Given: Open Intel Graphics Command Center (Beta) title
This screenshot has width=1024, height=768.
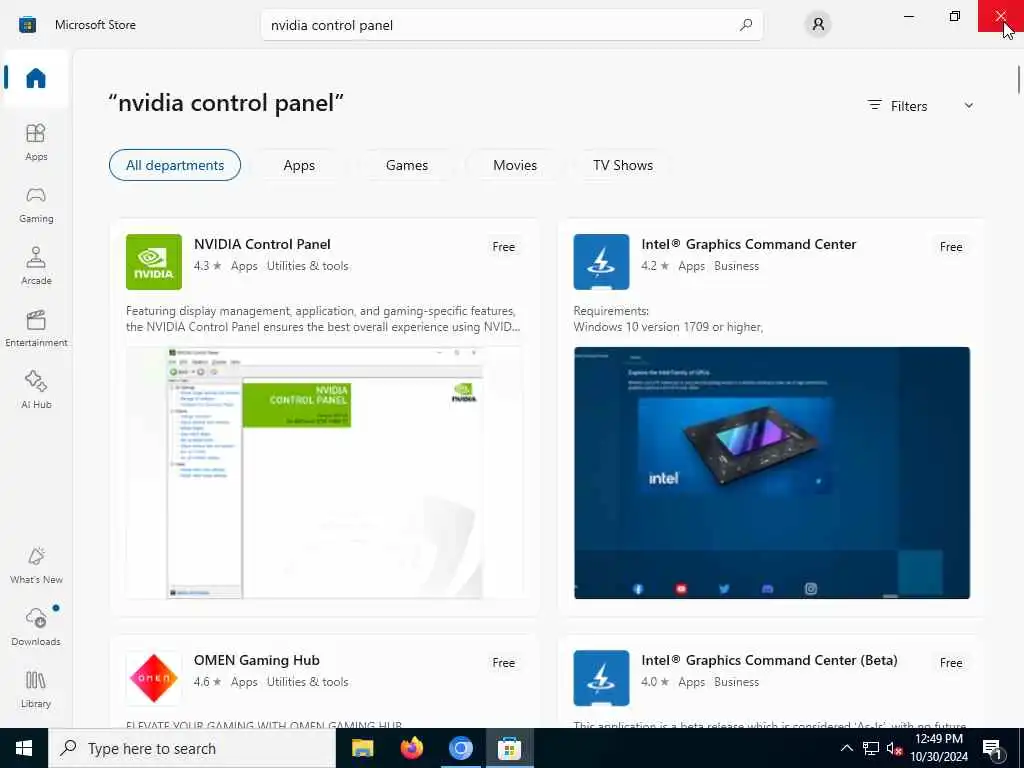Looking at the screenshot, I should (x=769, y=660).
